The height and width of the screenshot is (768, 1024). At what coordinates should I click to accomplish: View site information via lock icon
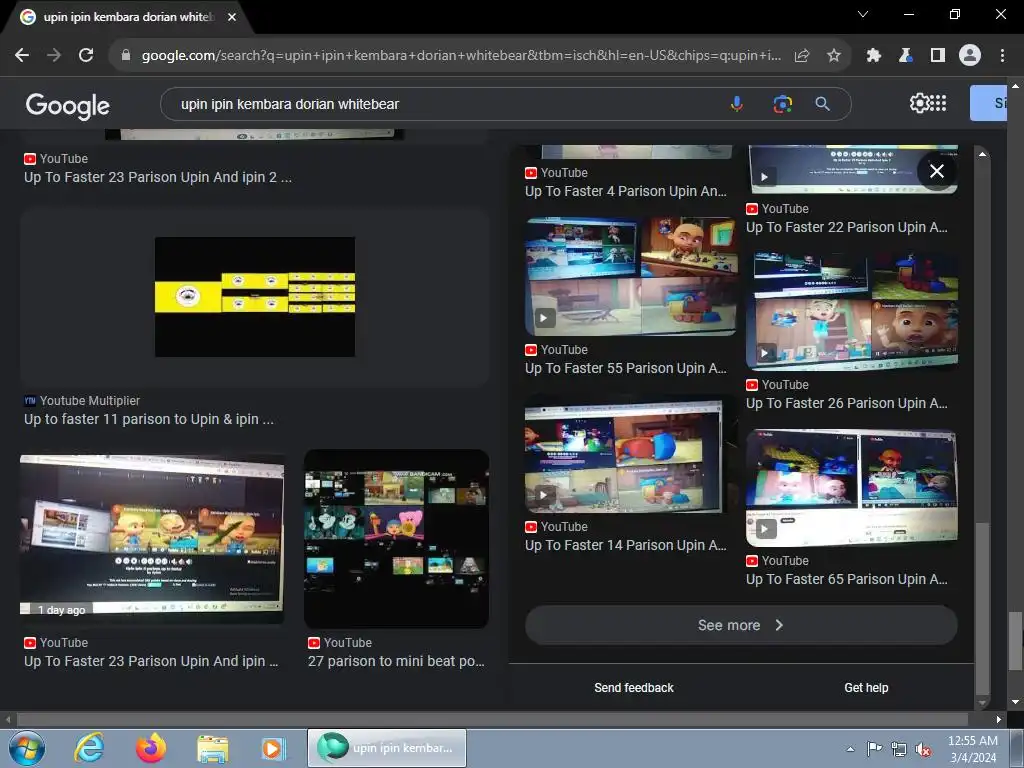pyautogui.click(x=125, y=56)
